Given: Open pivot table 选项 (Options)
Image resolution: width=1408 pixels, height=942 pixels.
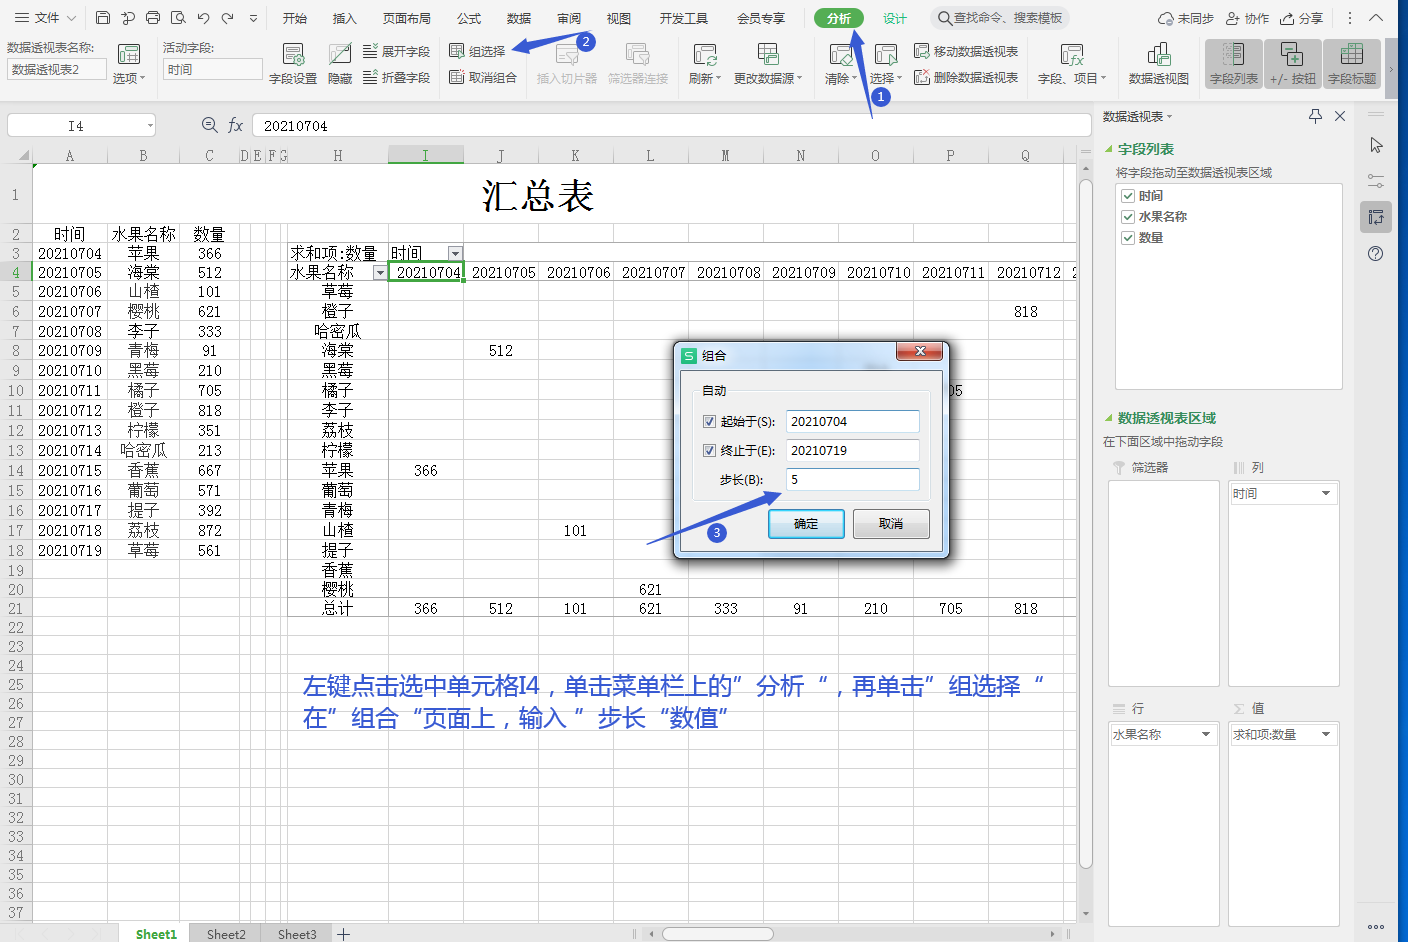Looking at the screenshot, I should (129, 63).
